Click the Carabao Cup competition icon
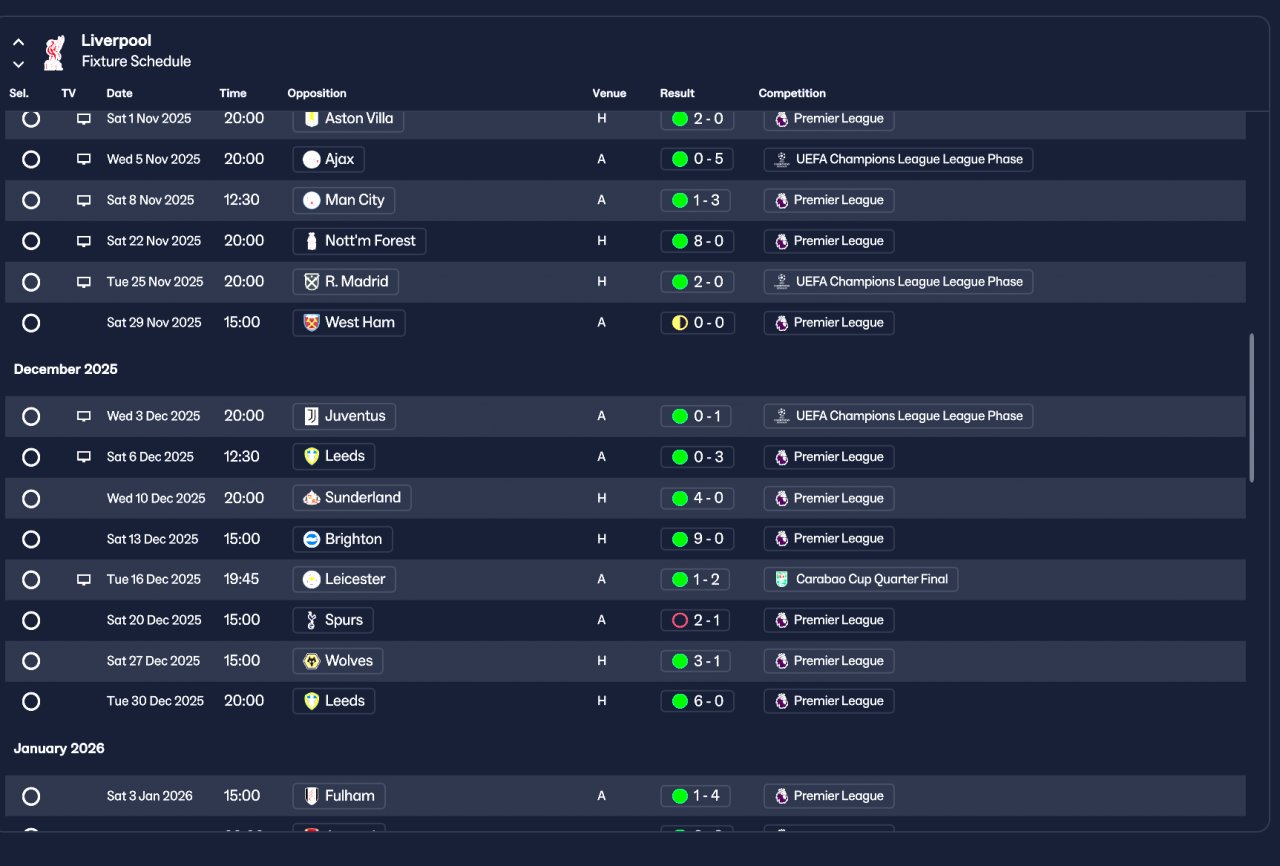 tap(782, 579)
